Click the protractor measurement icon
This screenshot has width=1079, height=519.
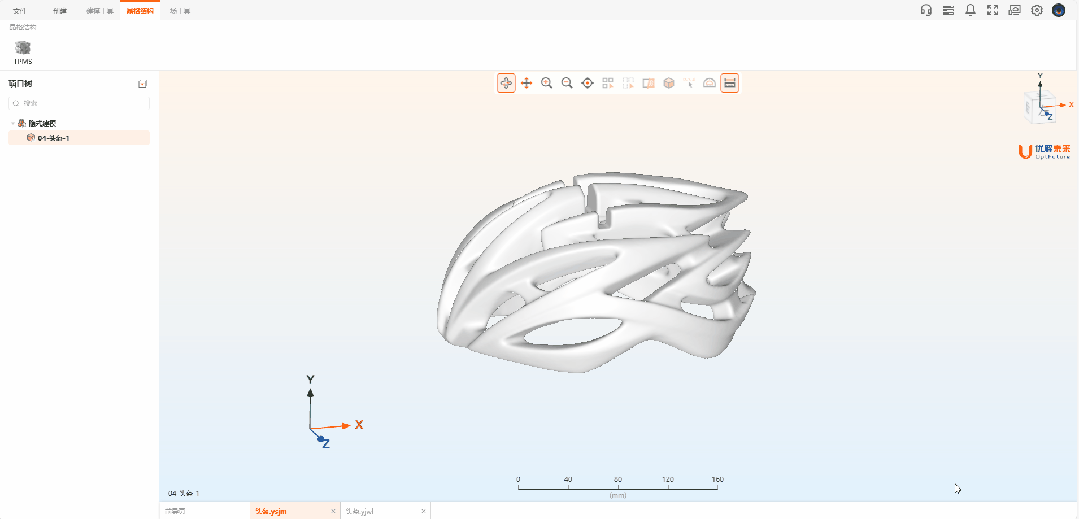[x=709, y=83]
